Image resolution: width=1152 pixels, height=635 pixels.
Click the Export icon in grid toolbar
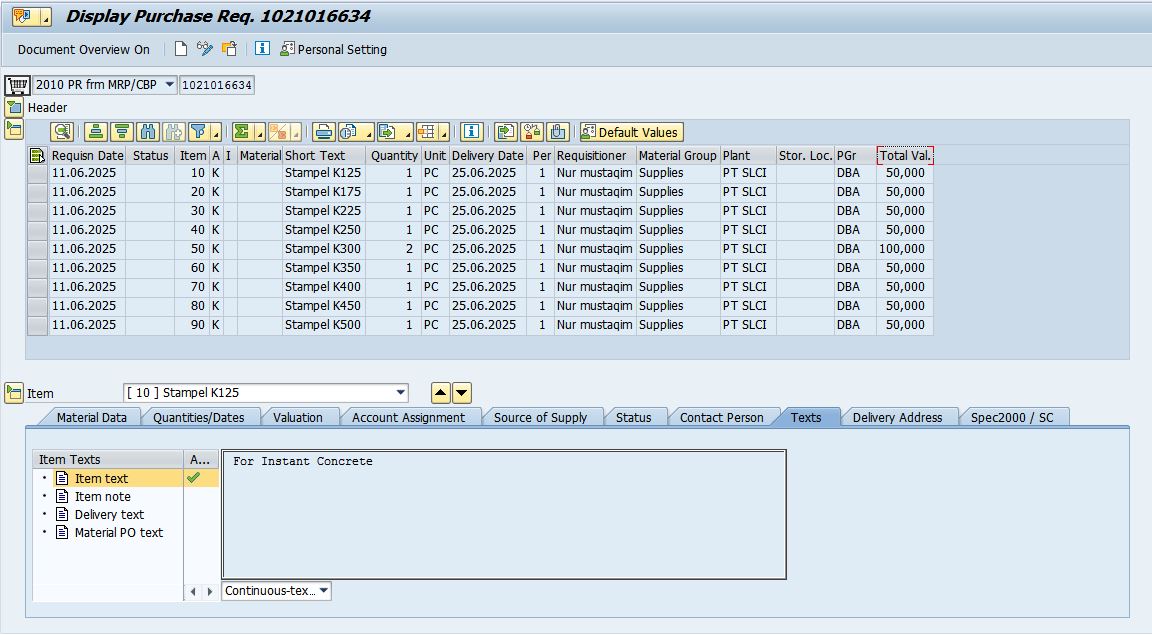coord(388,132)
